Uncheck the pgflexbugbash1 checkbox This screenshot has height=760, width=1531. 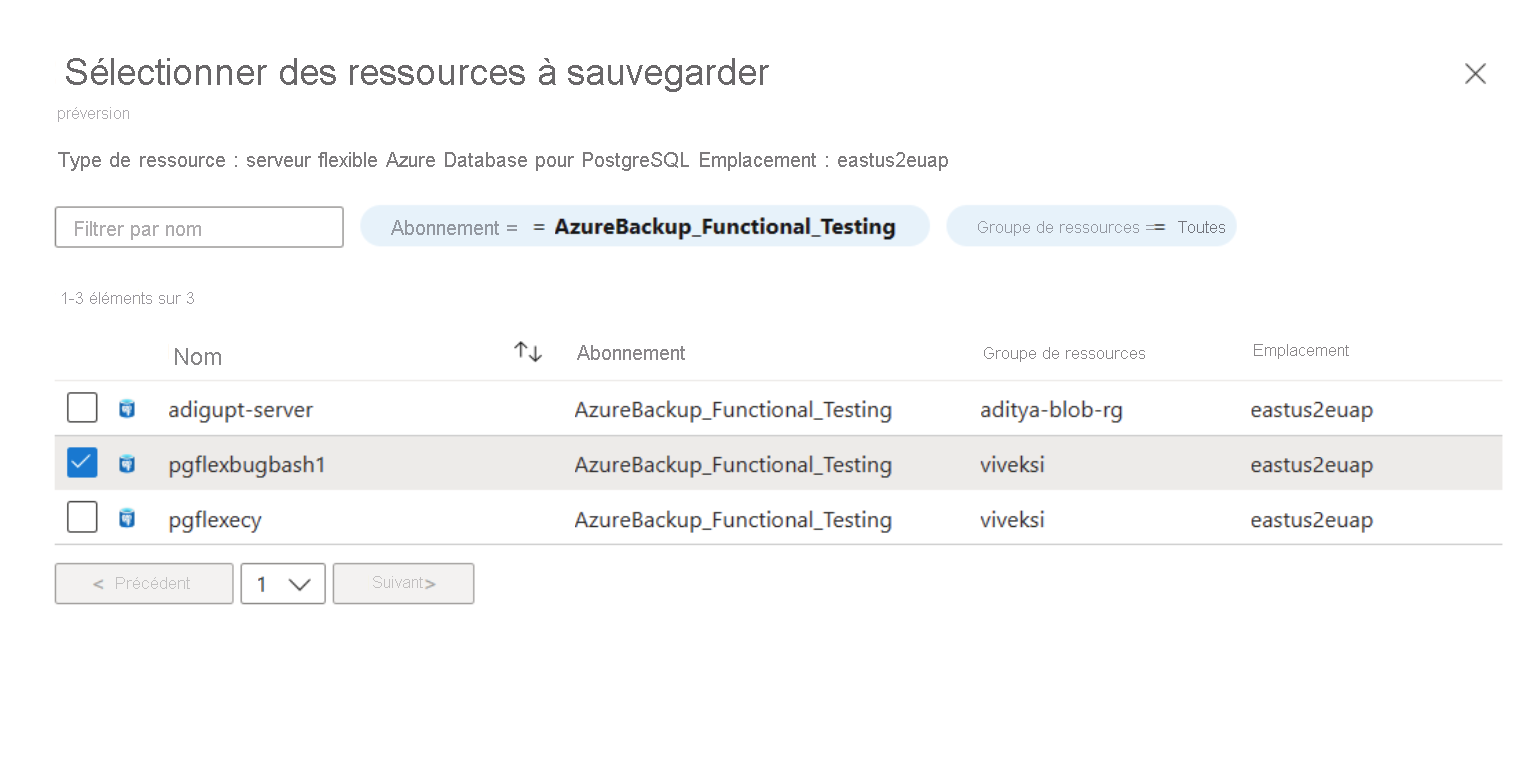point(82,463)
